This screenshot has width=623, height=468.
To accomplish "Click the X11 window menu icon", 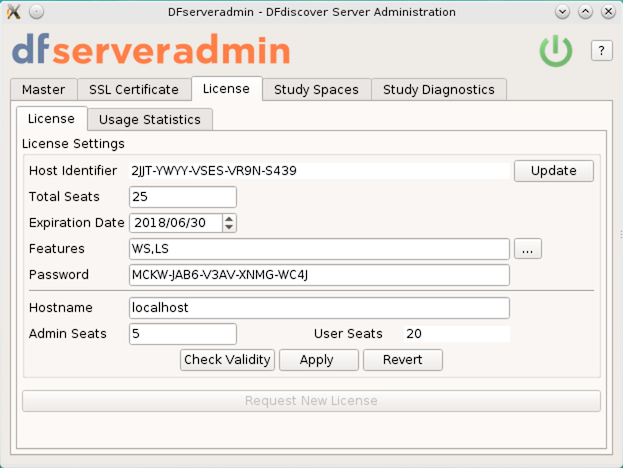I will click(x=13, y=12).
